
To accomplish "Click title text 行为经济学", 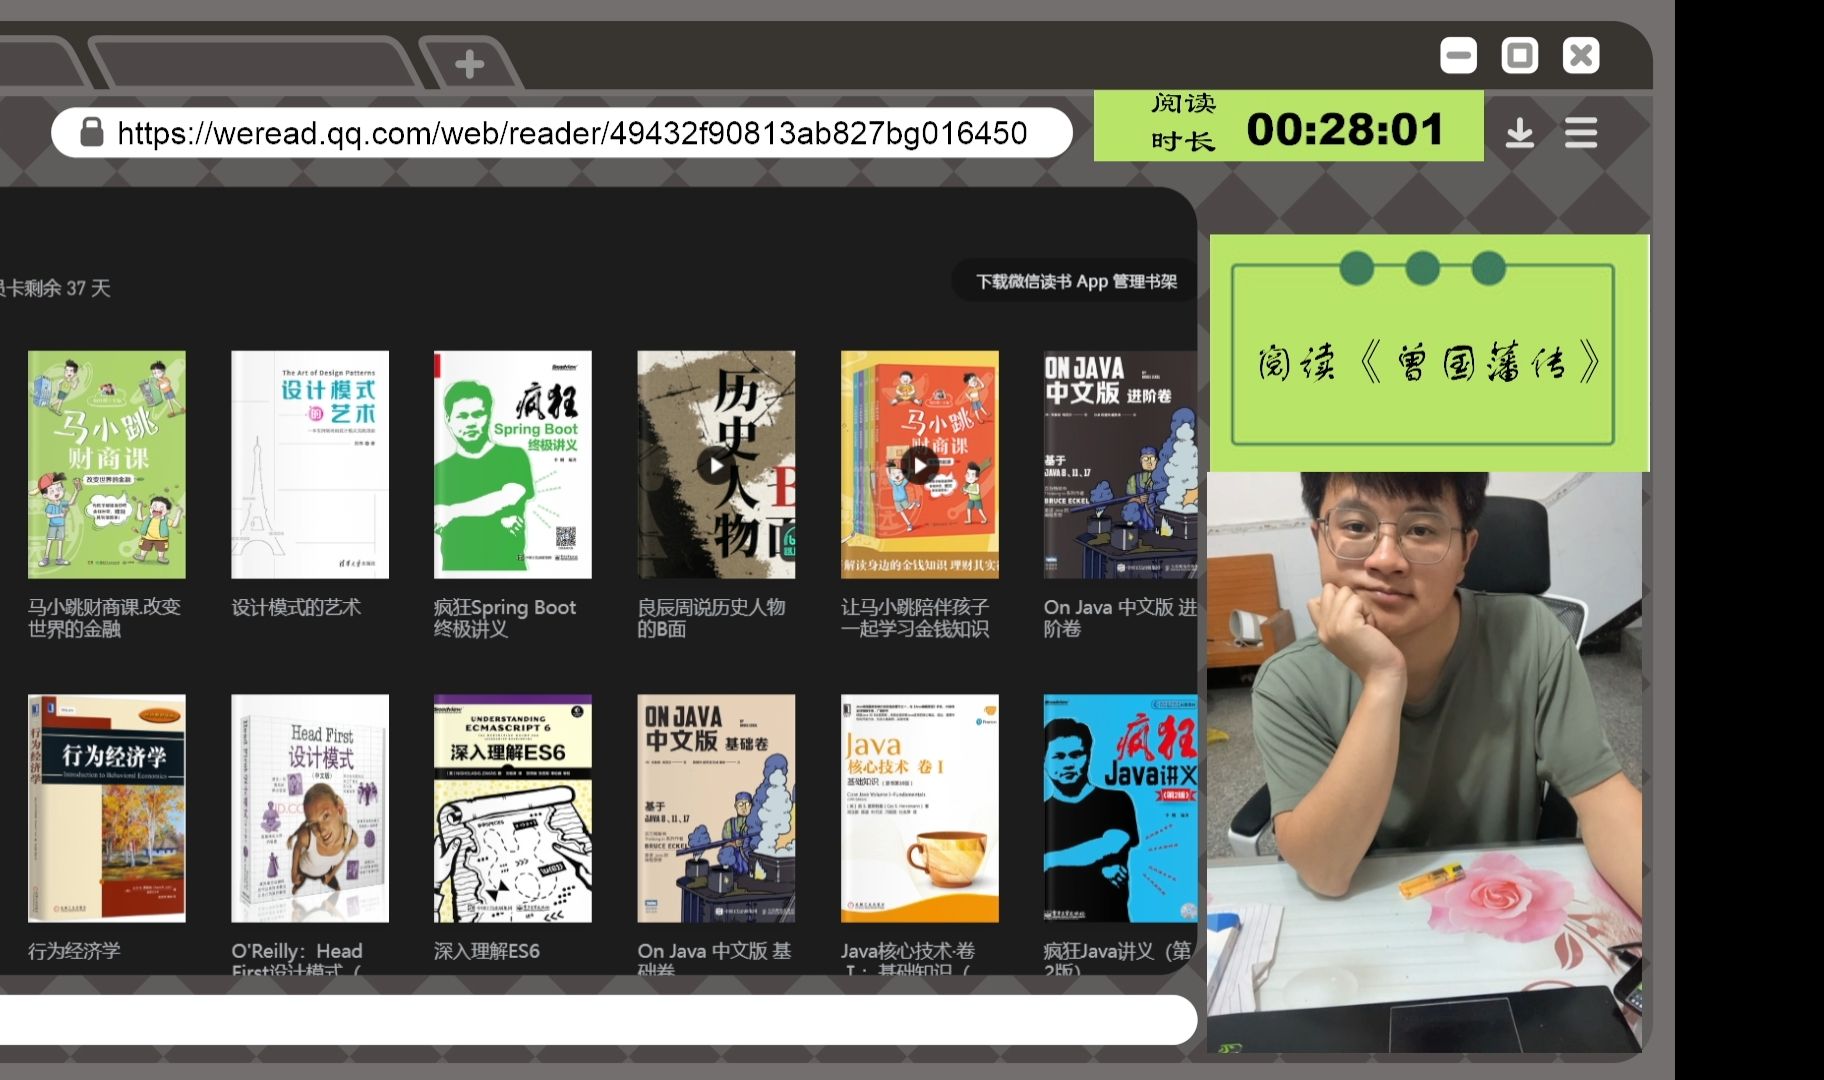I will 74,951.
